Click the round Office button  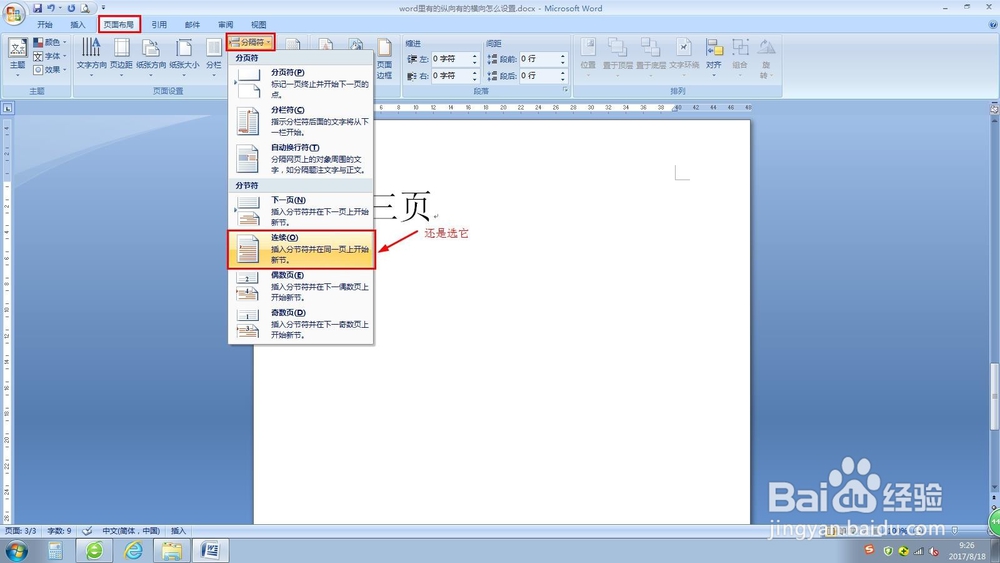tap(13, 14)
